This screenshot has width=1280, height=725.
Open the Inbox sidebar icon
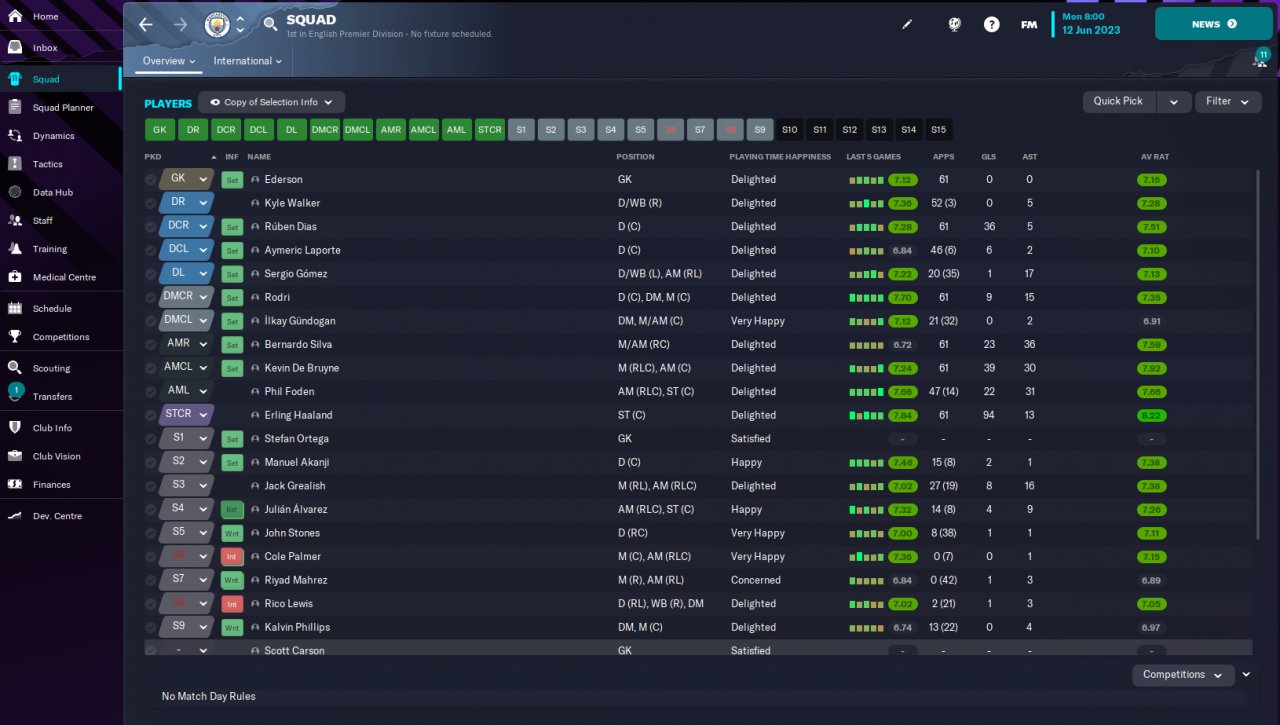[15, 47]
